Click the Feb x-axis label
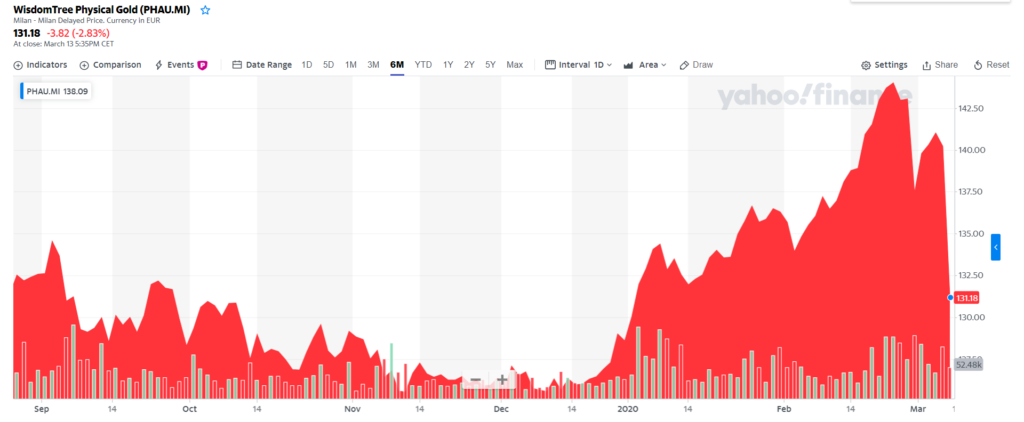1024x422 pixels. click(x=784, y=410)
